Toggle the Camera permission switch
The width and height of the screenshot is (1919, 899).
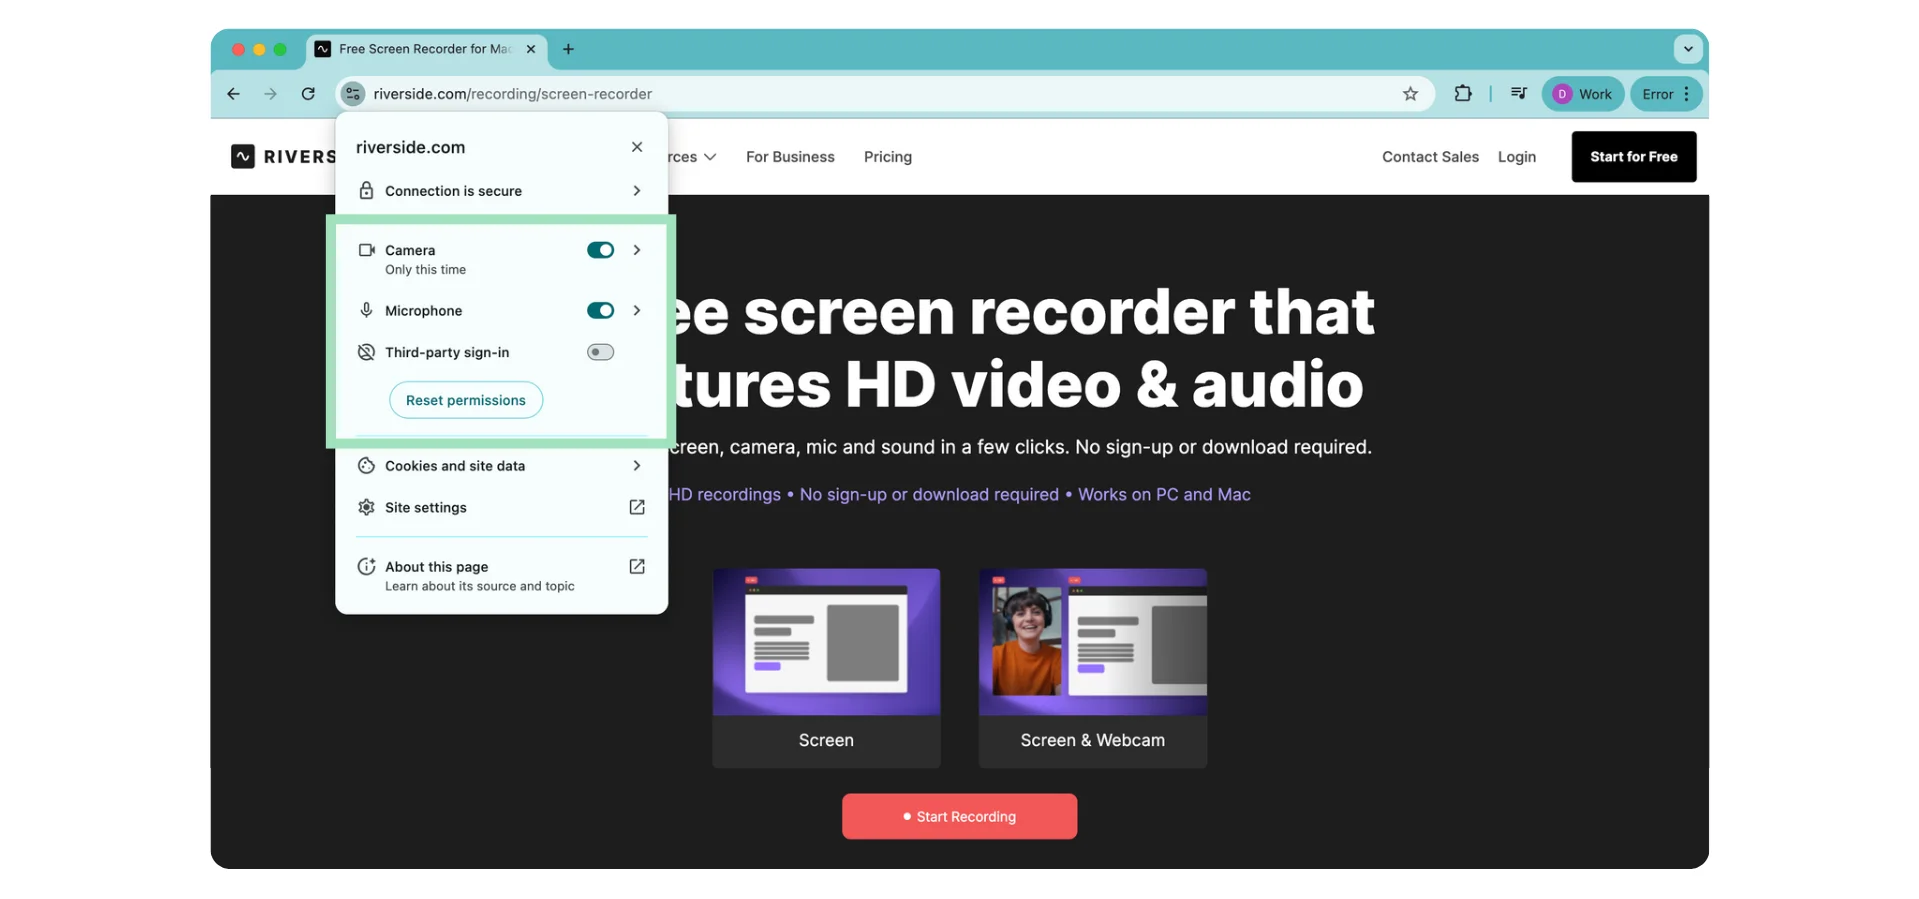[600, 250]
